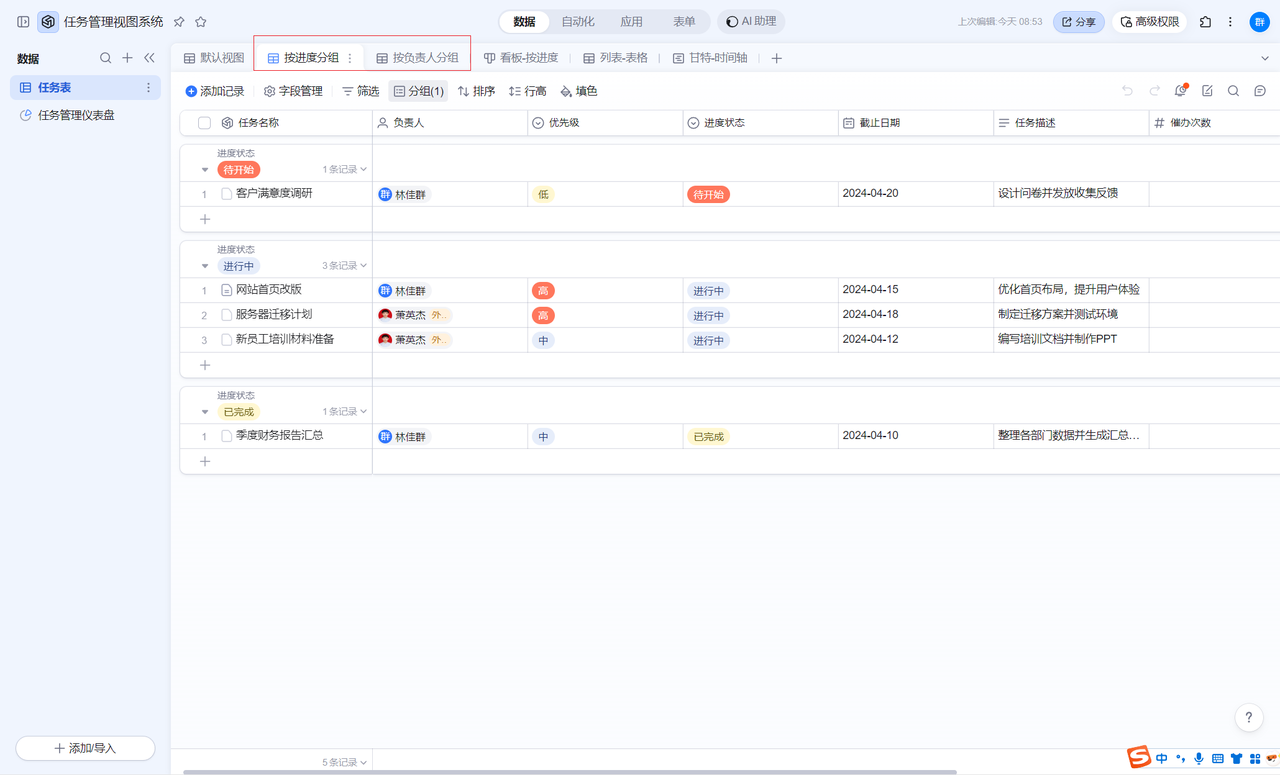Switch to the 看板-按进度 view tab
This screenshot has height=775, width=1280.
point(521,58)
